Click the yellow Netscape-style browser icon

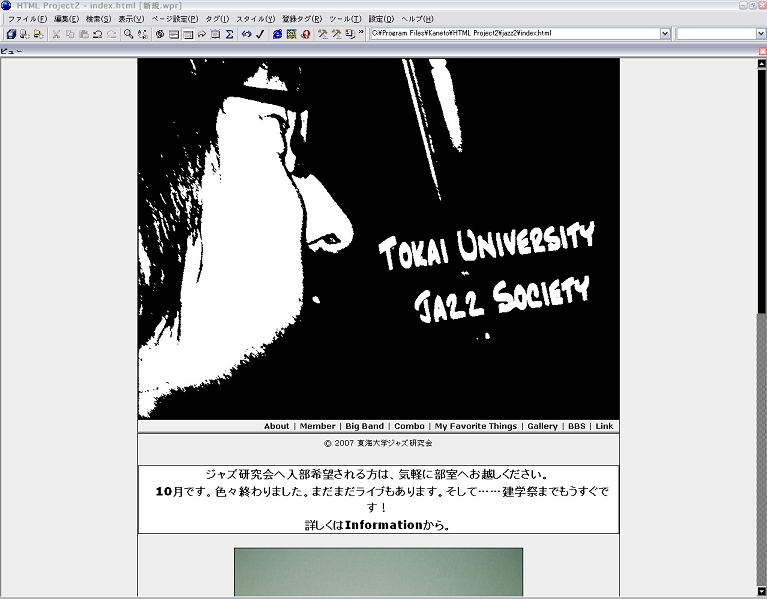pyautogui.click(x=292, y=34)
